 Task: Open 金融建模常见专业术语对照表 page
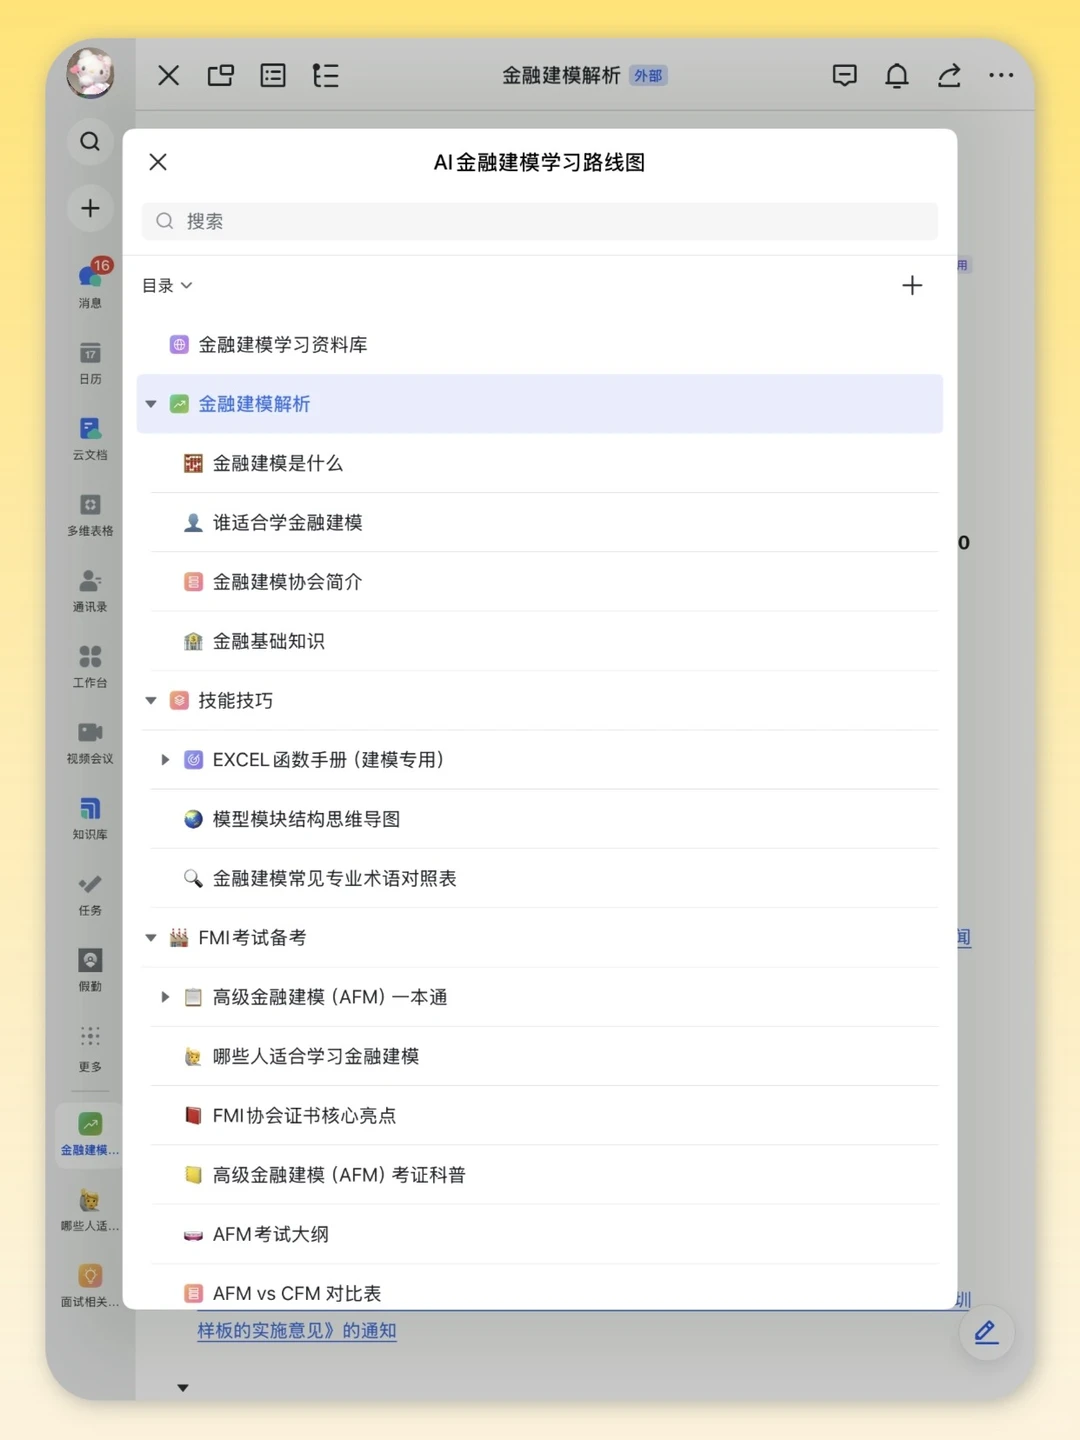(540, 878)
